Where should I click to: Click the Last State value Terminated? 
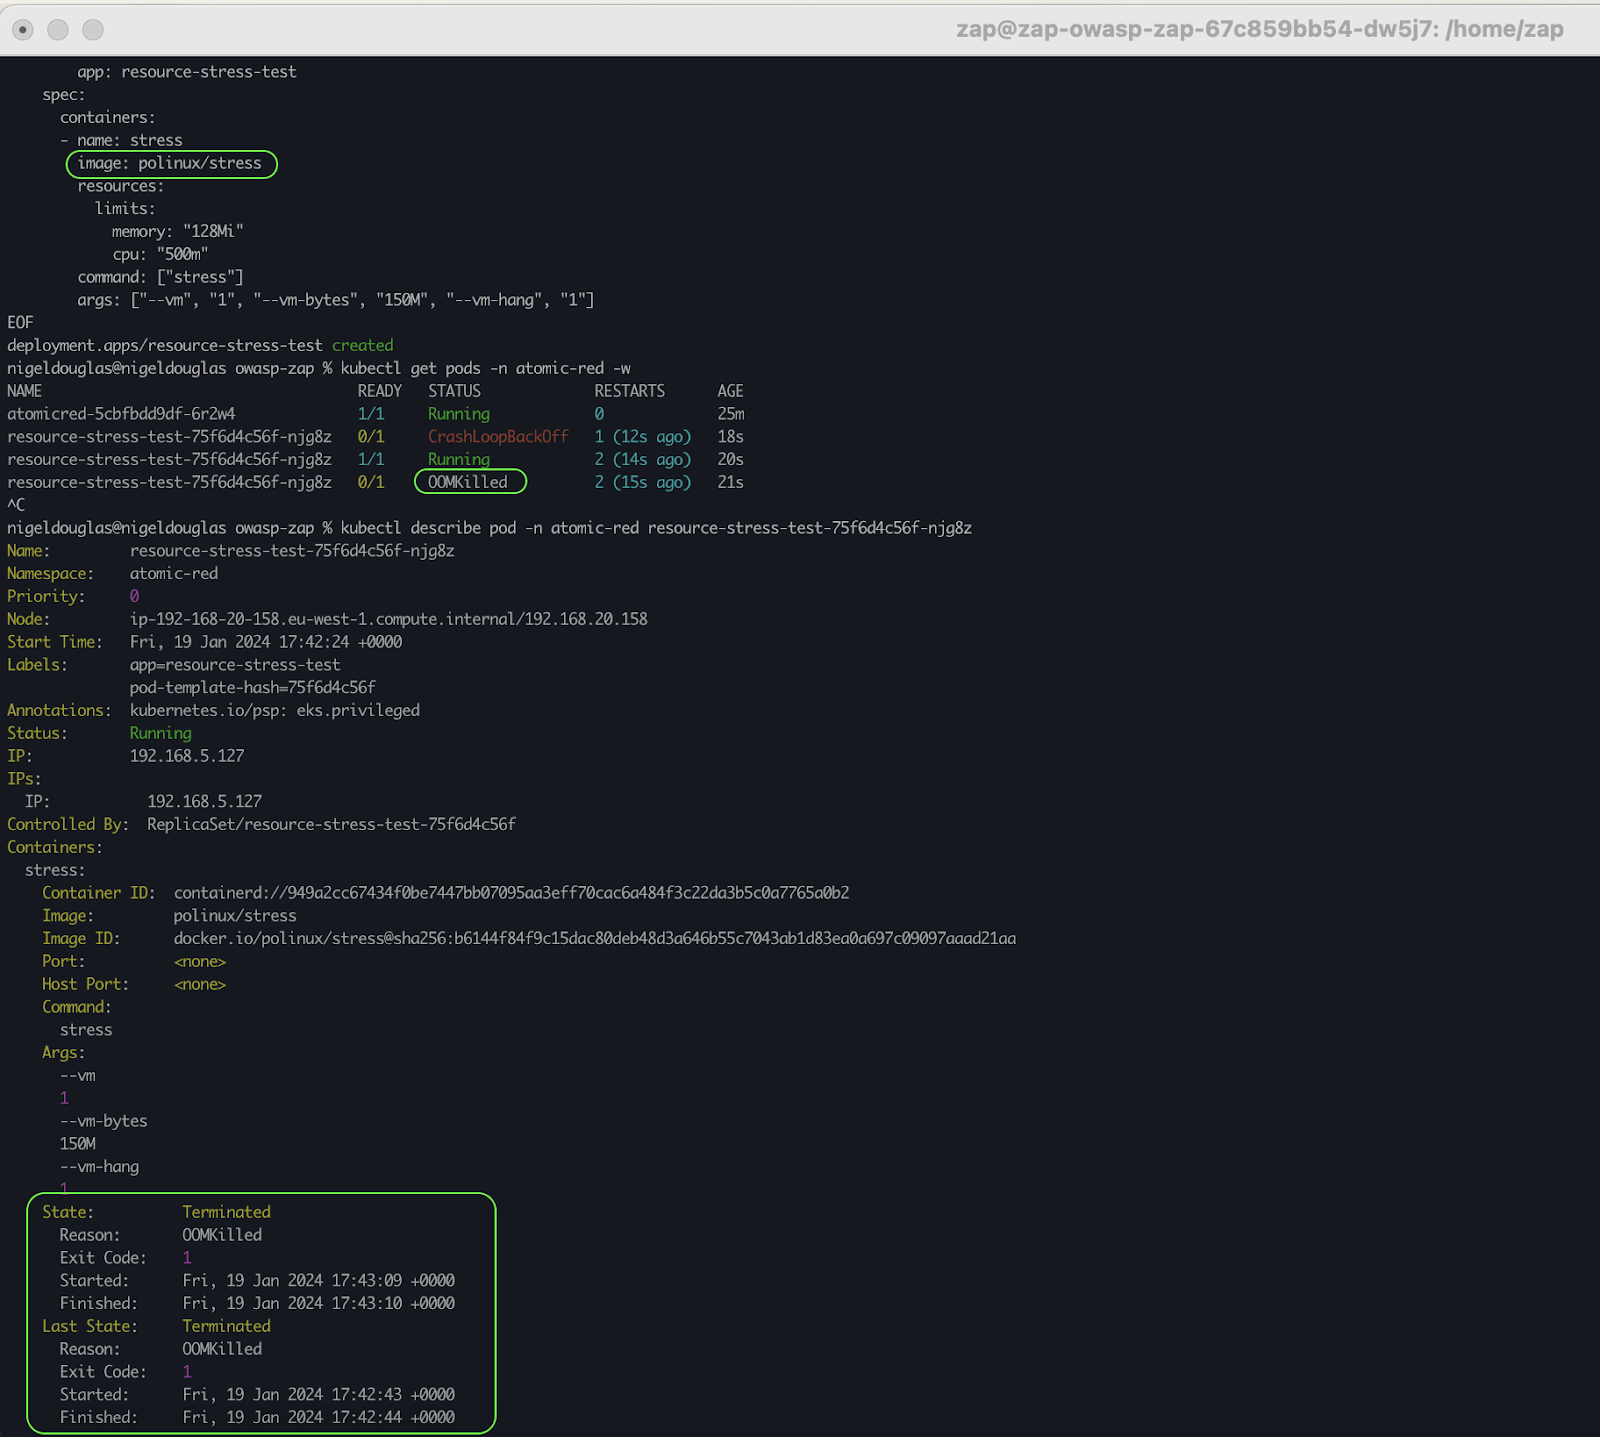point(226,1326)
